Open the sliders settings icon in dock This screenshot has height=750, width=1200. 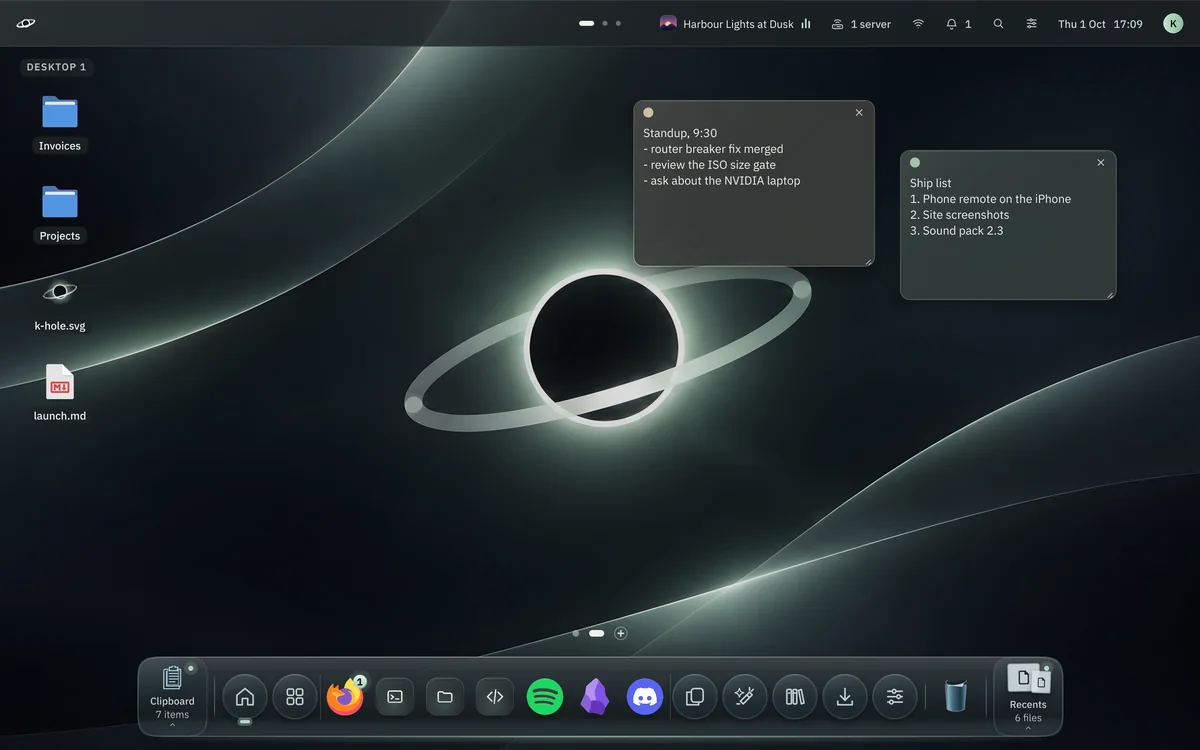tap(895, 697)
